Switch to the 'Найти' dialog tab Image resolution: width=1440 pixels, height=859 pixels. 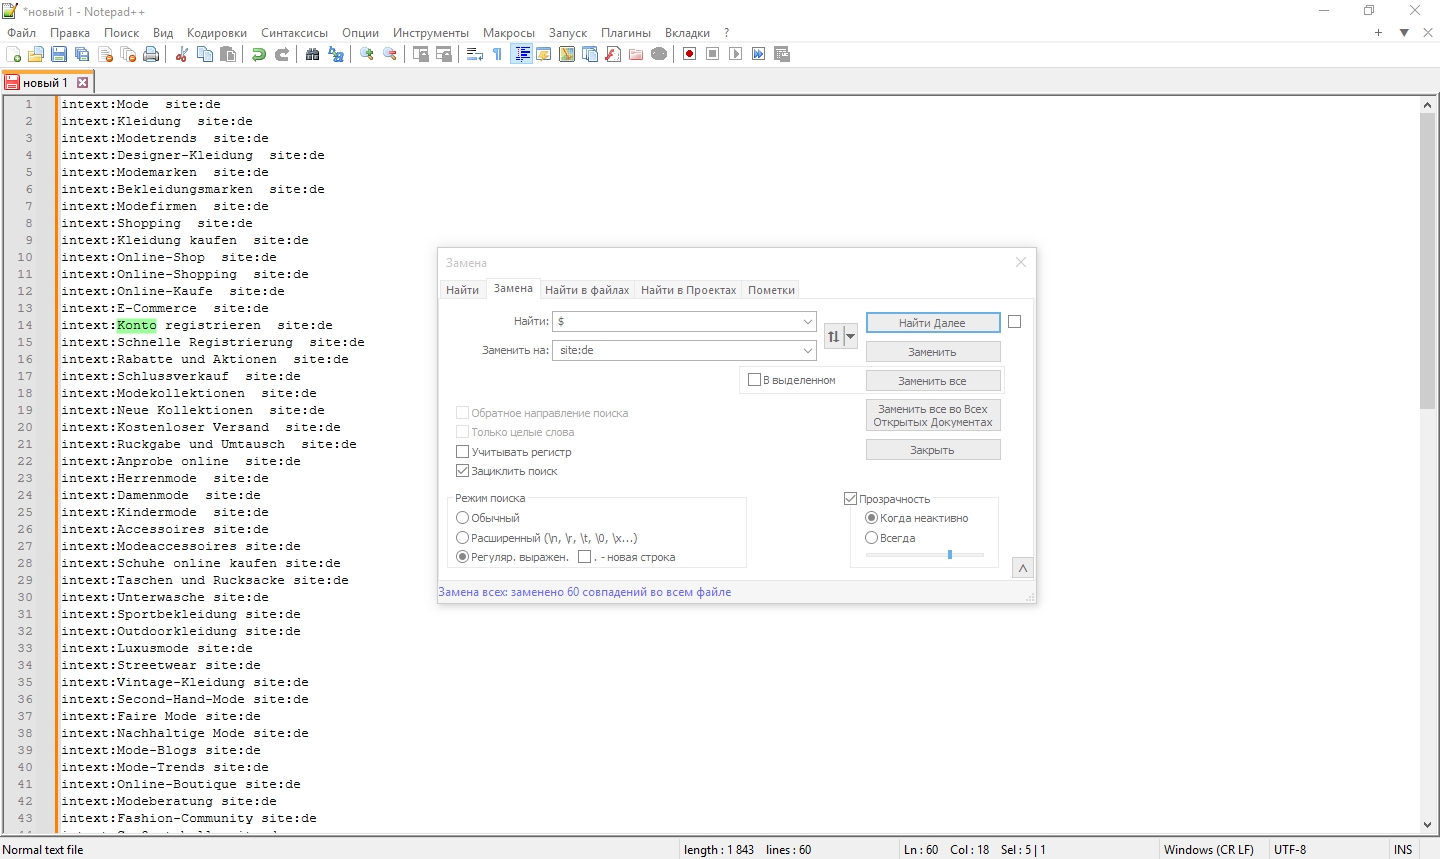tap(463, 290)
